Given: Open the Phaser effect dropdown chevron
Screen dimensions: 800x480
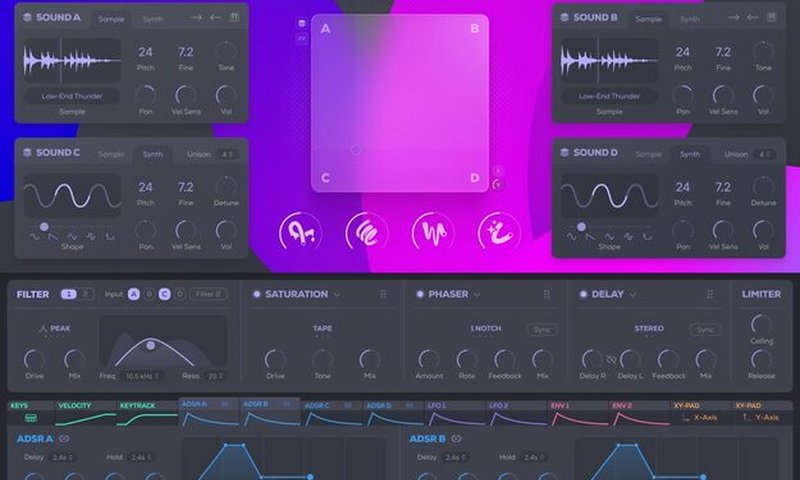Looking at the screenshot, I should [x=477, y=295].
